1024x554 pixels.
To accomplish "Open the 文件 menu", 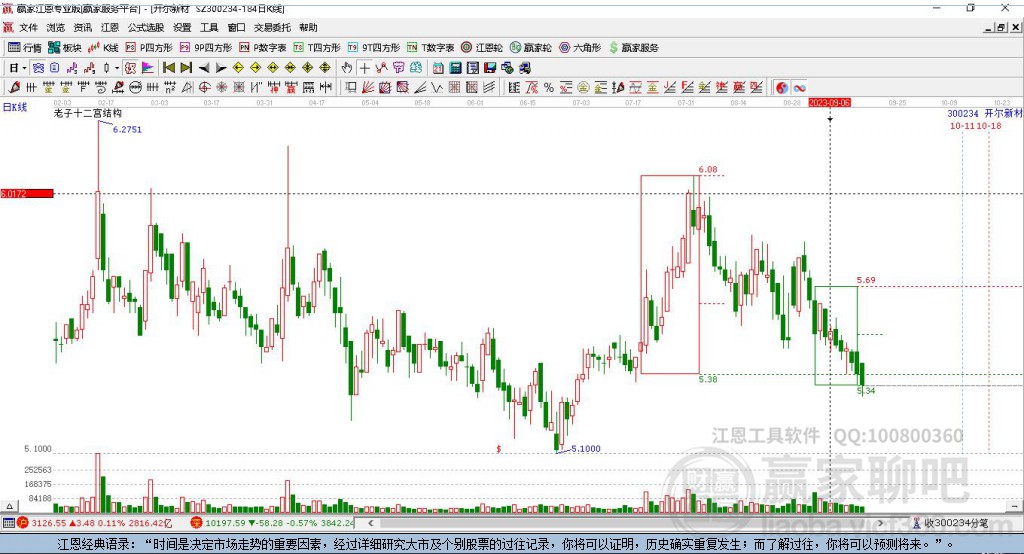I will (x=28, y=27).
